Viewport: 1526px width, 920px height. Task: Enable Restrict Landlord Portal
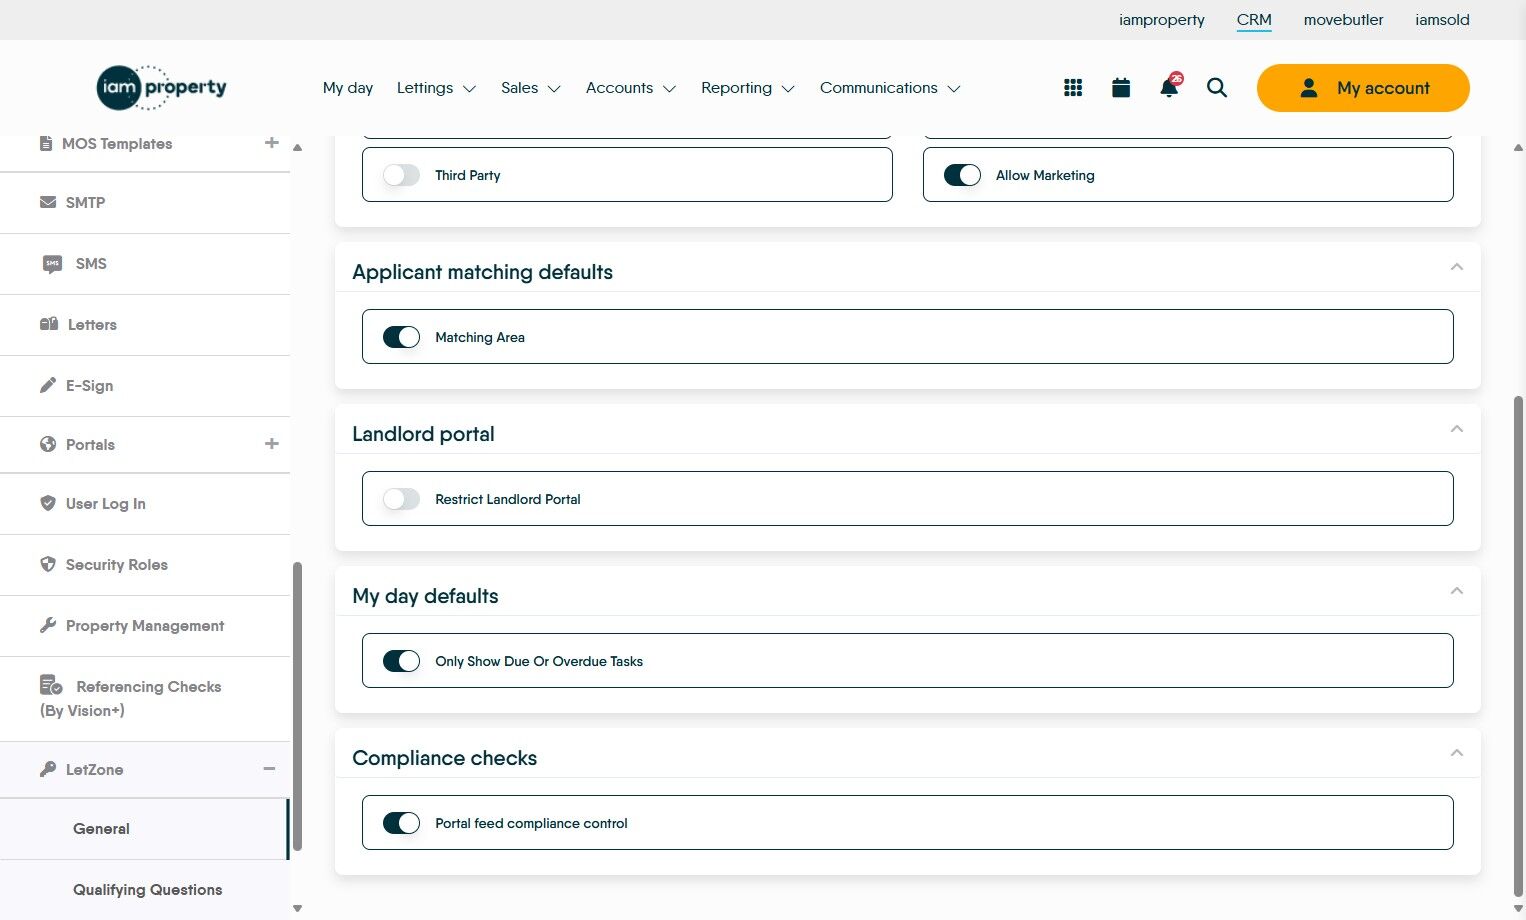[401, 498]
